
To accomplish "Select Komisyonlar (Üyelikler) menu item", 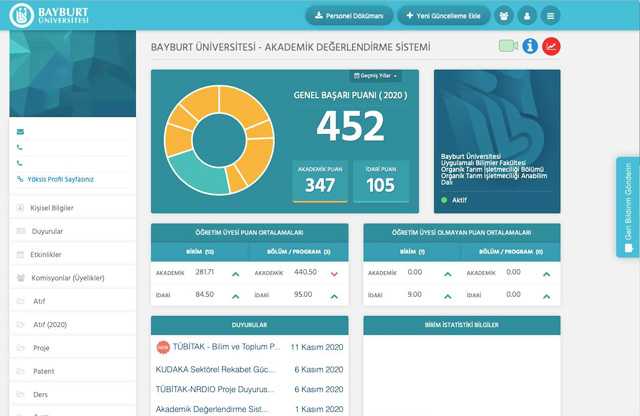I will point(69,278).
